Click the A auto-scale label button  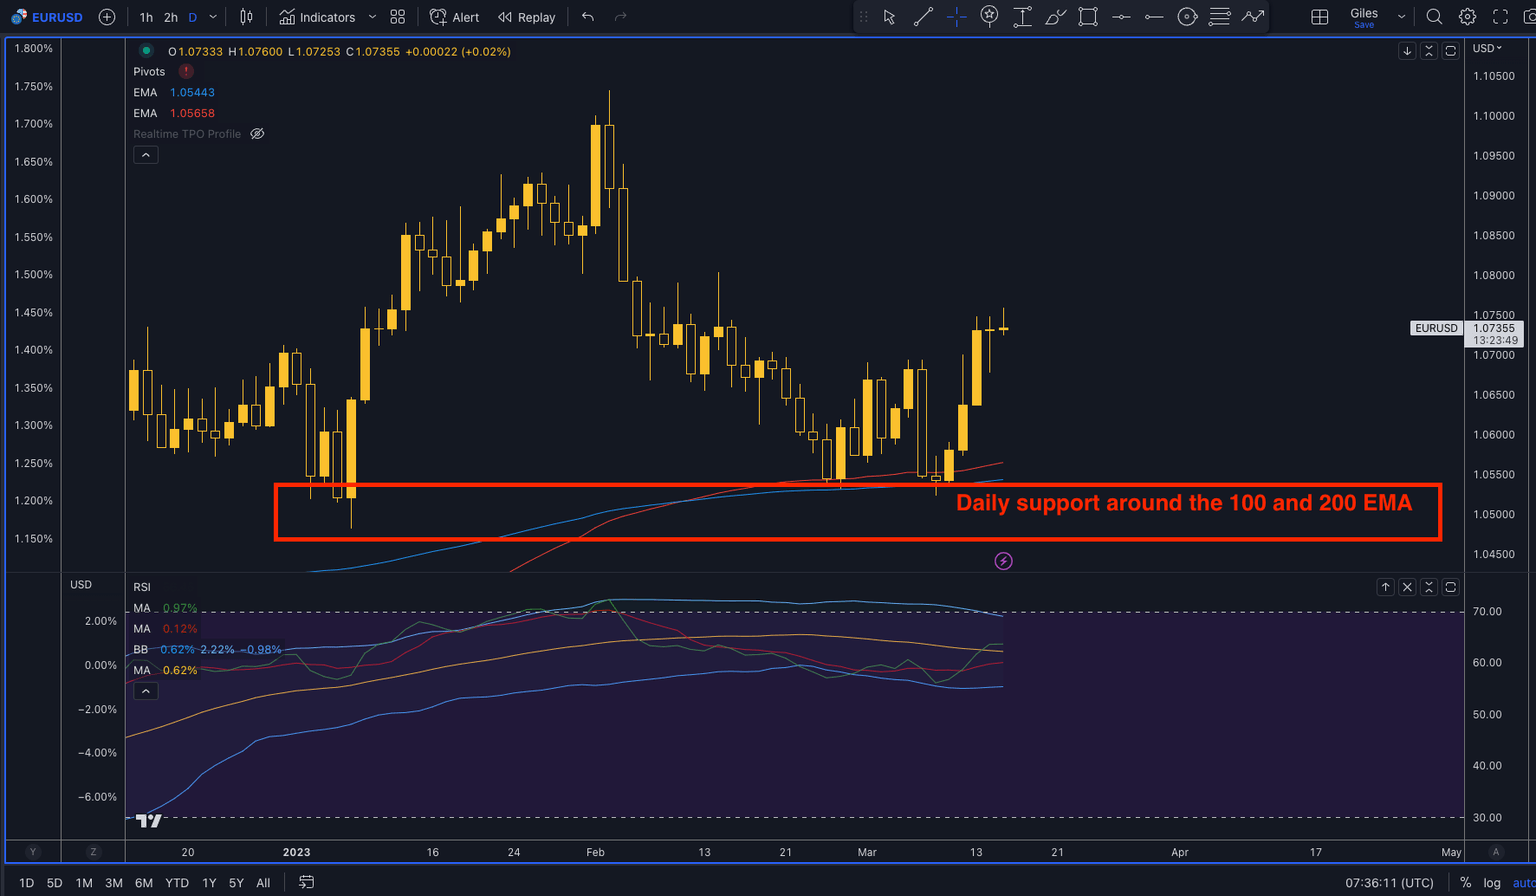pos(1497,852)
